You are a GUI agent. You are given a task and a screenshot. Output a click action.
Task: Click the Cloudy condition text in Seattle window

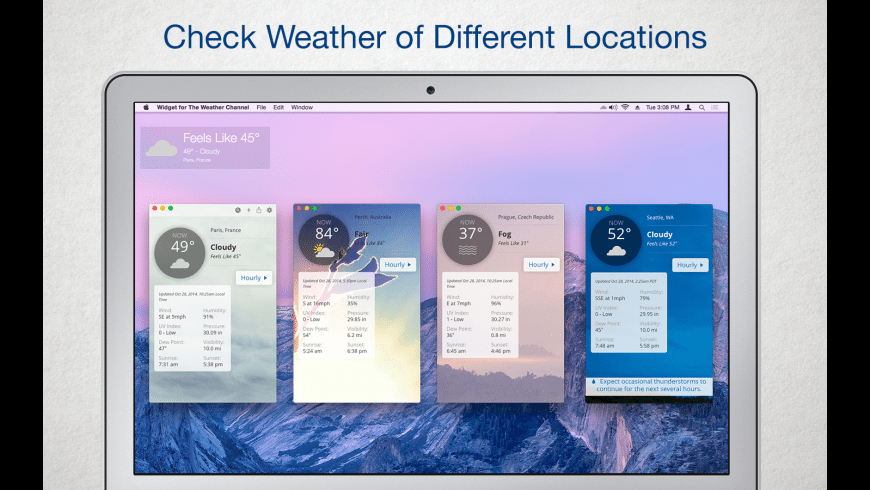[x=659, y=235]
